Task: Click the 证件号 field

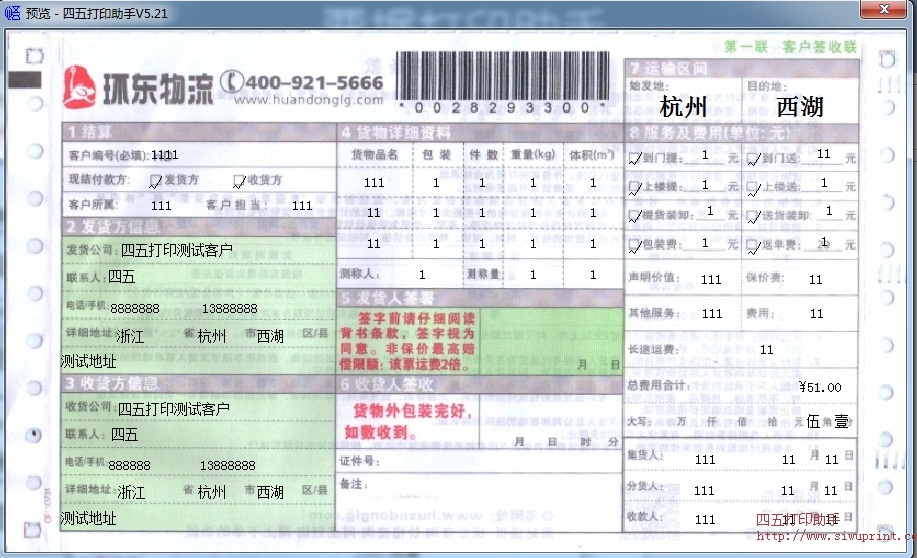Action: (x=480, y=461)
